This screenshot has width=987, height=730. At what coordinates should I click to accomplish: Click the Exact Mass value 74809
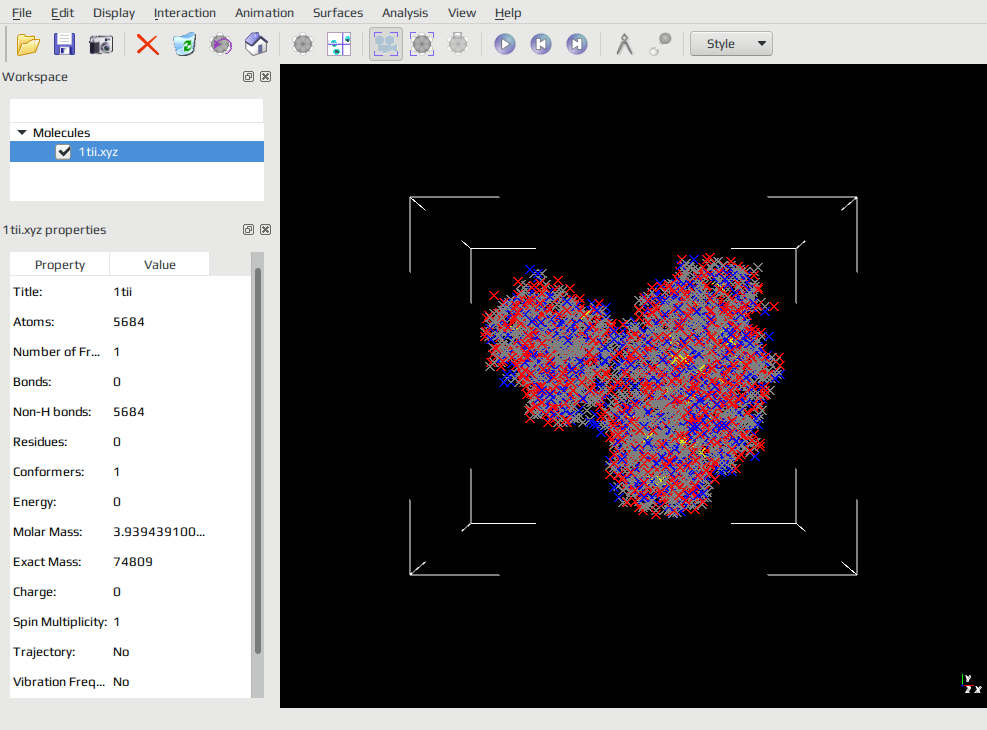[x=133, y=562]
